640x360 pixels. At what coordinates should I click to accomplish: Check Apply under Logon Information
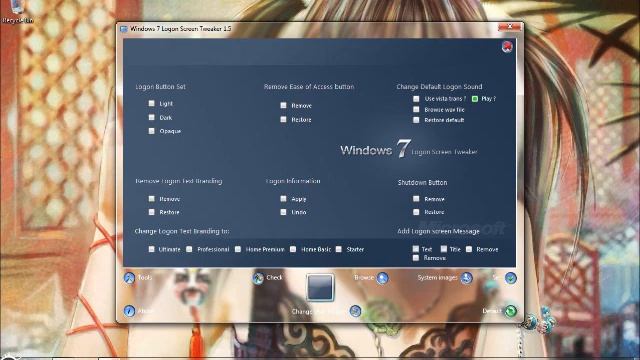coord(283,199)
